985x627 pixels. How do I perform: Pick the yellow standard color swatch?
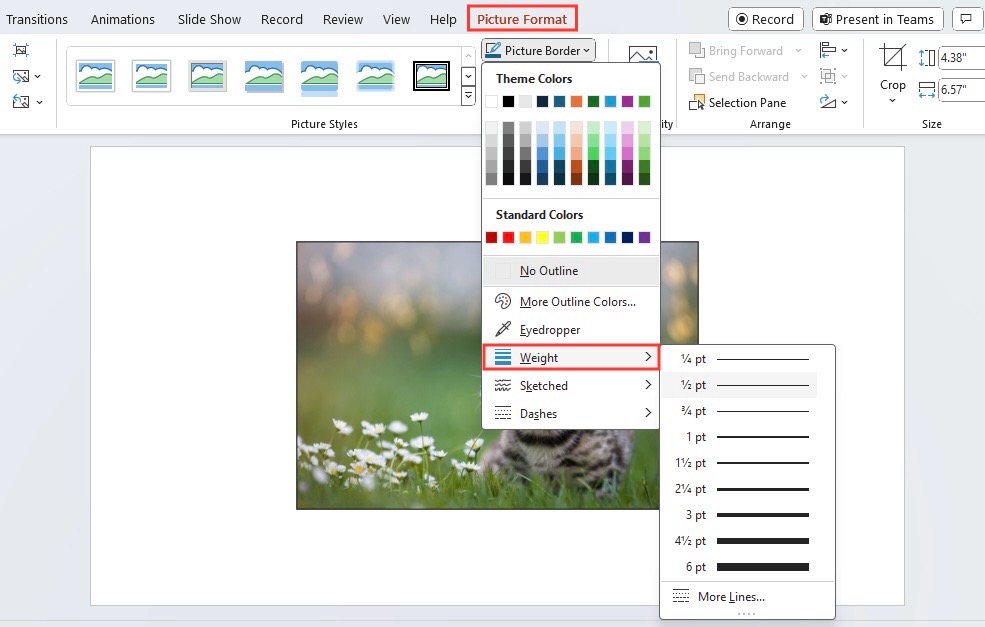tap(542, 237)
